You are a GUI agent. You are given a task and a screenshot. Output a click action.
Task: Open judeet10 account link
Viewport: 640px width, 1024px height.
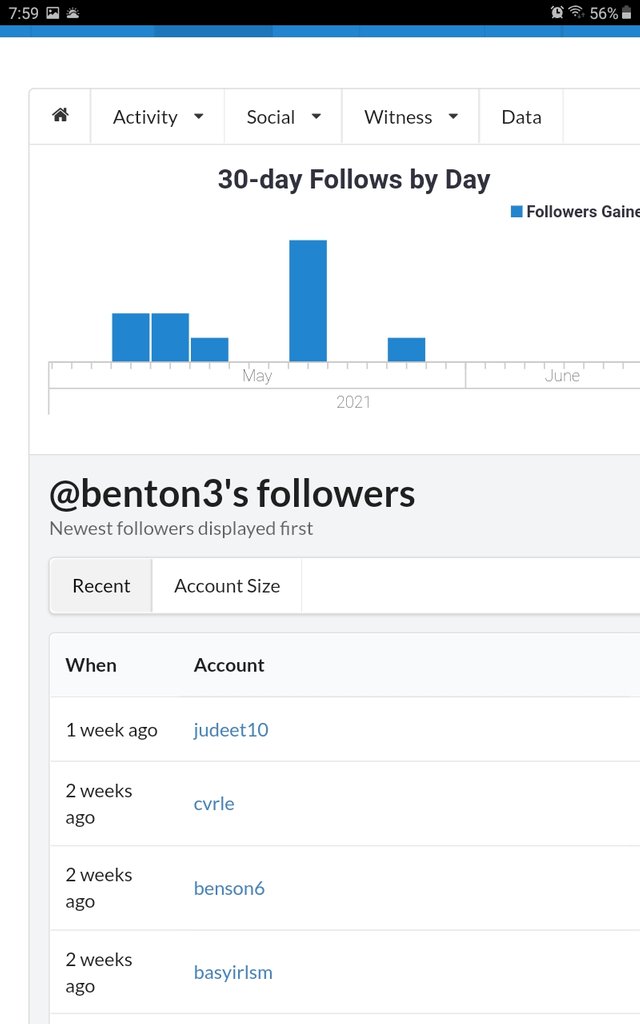pos(231,730)
